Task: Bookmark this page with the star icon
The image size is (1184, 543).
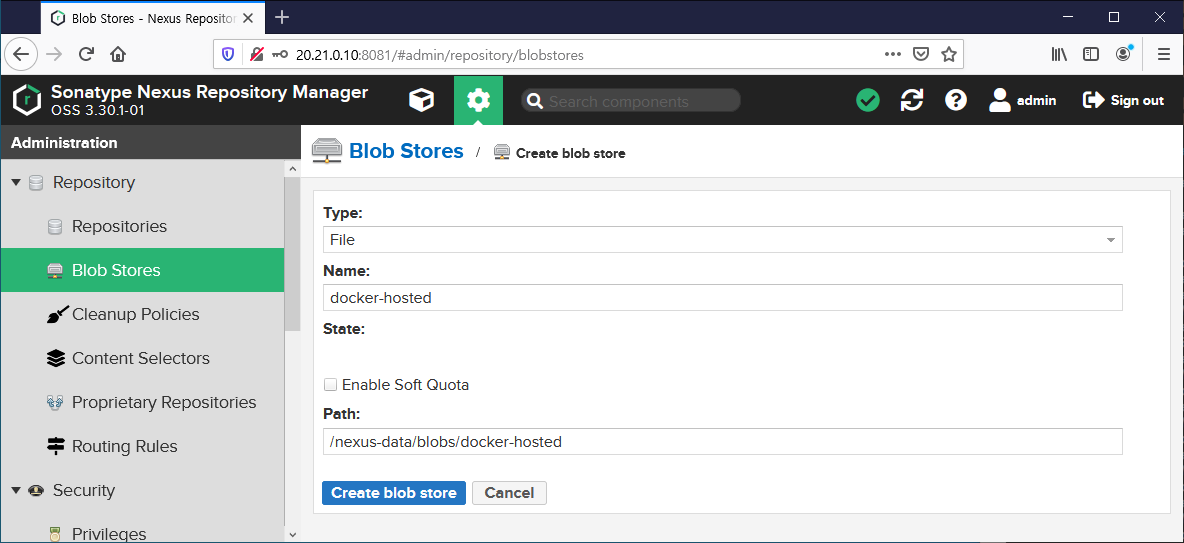Action: (x=948, y=54)
